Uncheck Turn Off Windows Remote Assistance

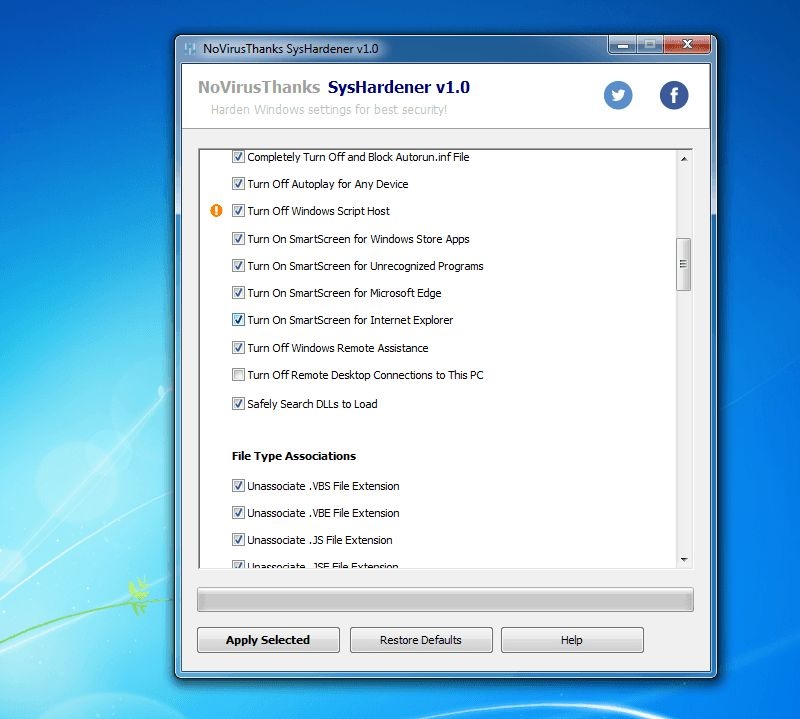pyautogui.click(x=238, y=348)
